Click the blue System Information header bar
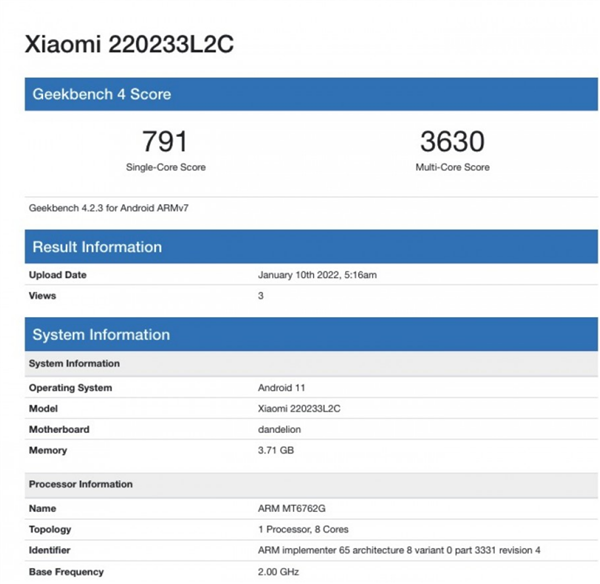Image resolution: width=600 pixels, height=584 pixels. (x=311, y=334)
